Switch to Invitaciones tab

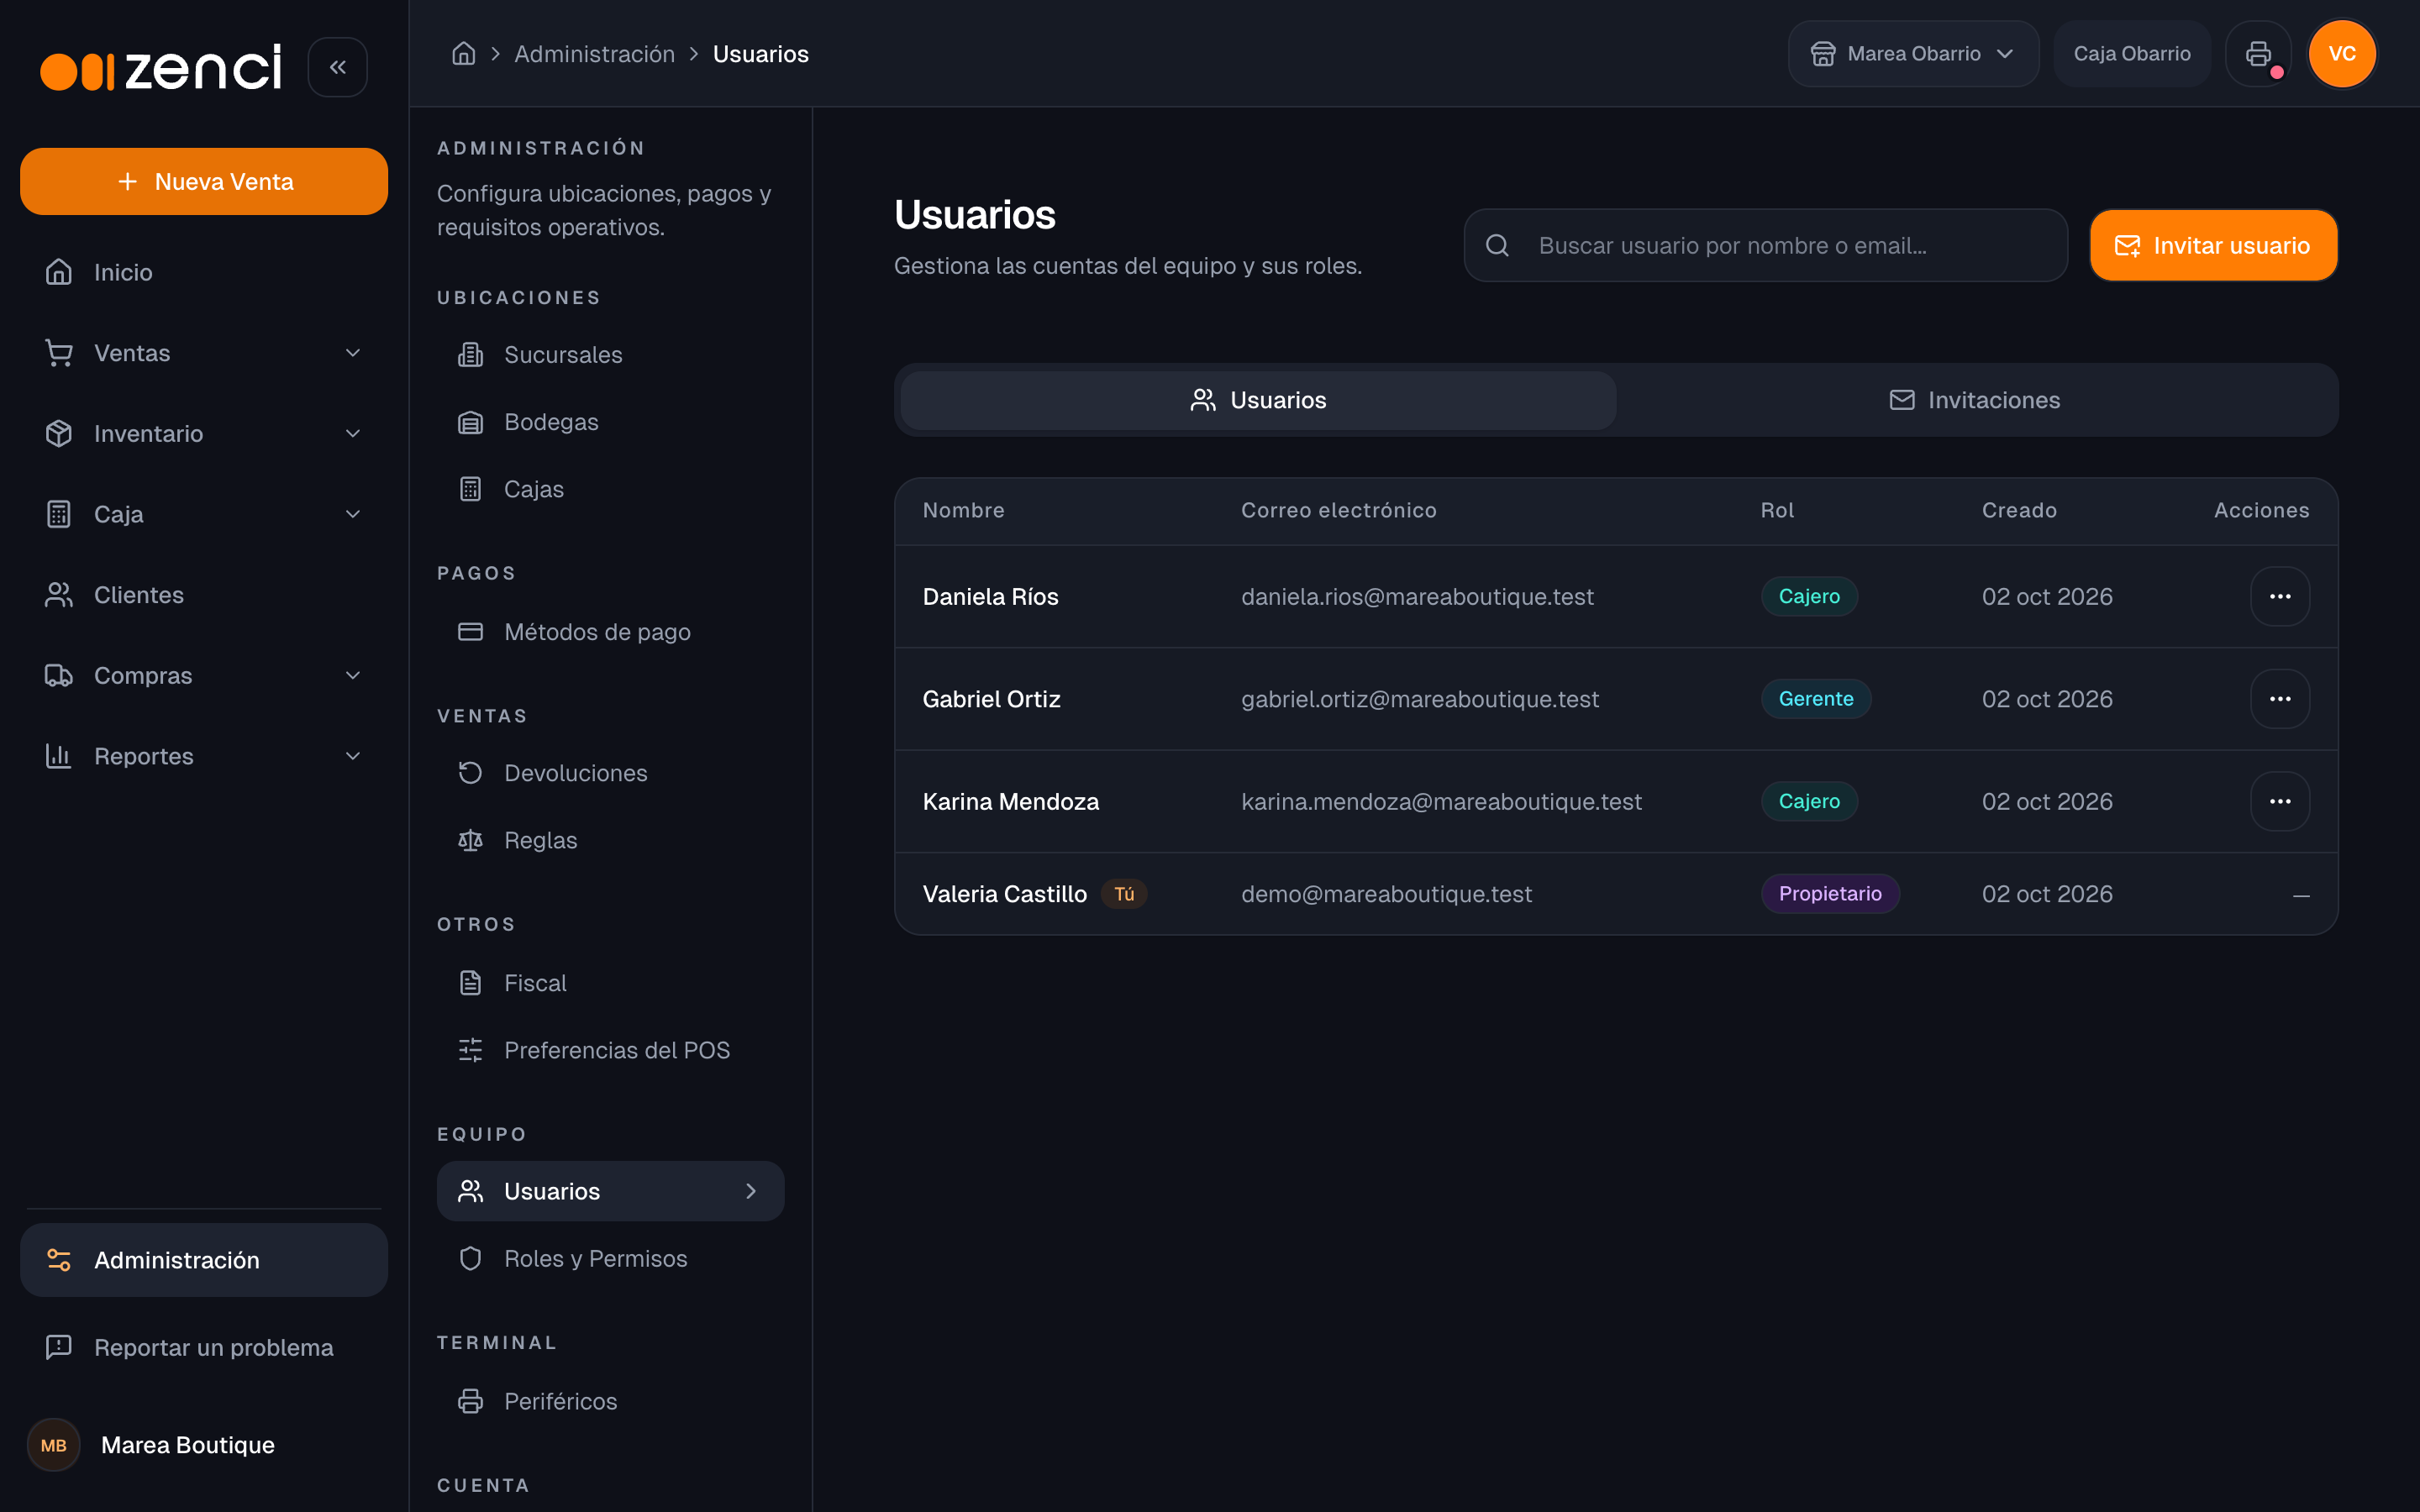tap(1975, 400)
